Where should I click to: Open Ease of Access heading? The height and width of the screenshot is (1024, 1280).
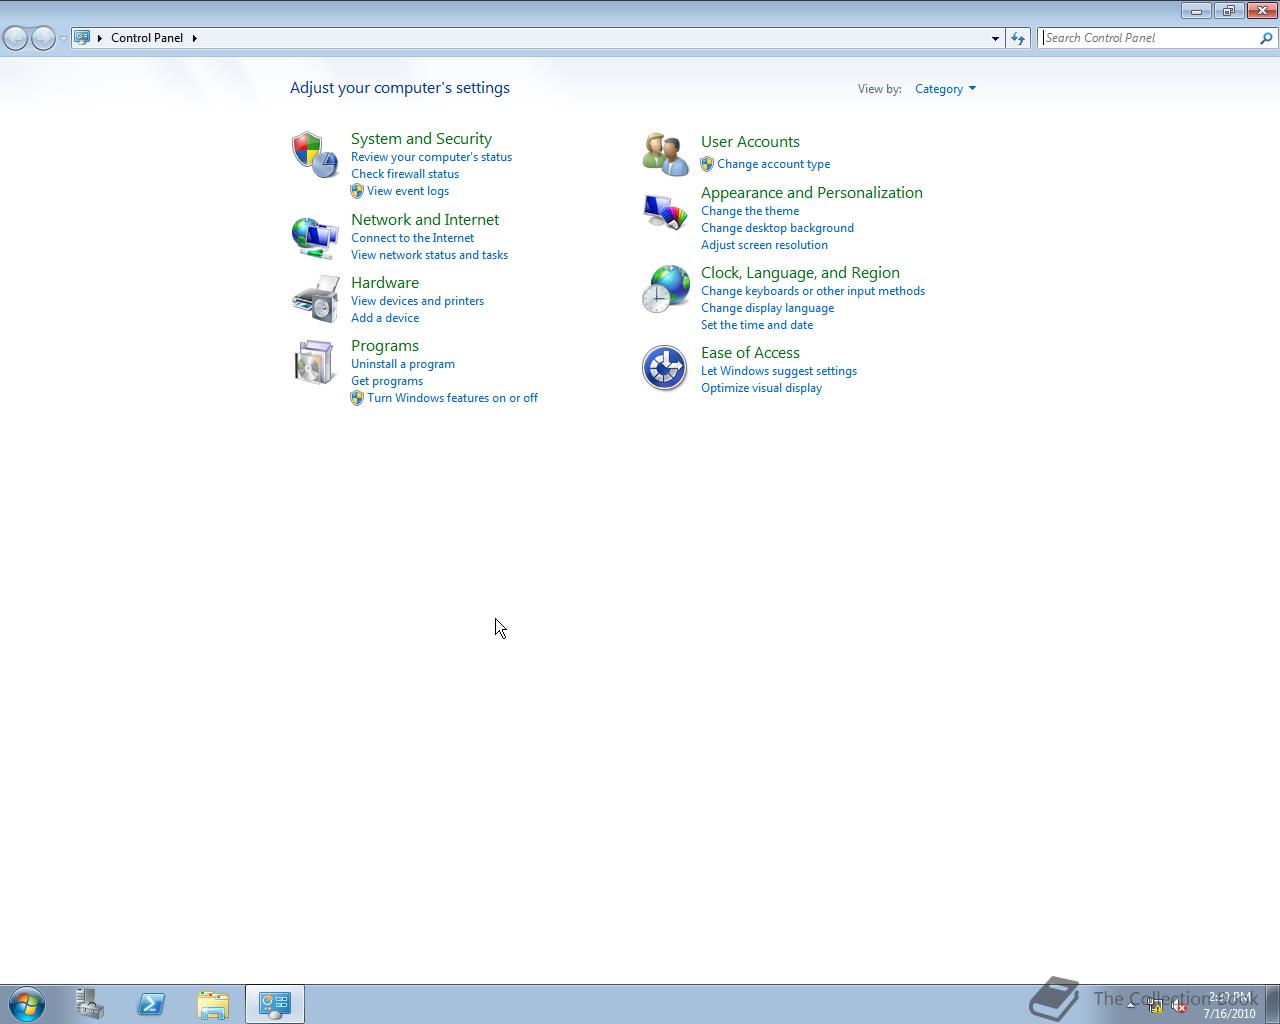click(750, 353)
